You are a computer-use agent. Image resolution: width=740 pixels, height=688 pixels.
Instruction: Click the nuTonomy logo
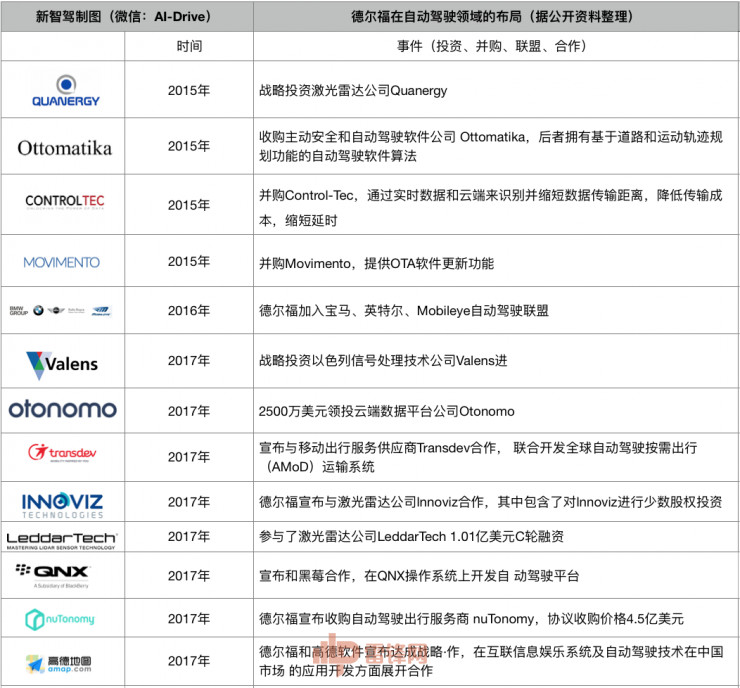61,619
